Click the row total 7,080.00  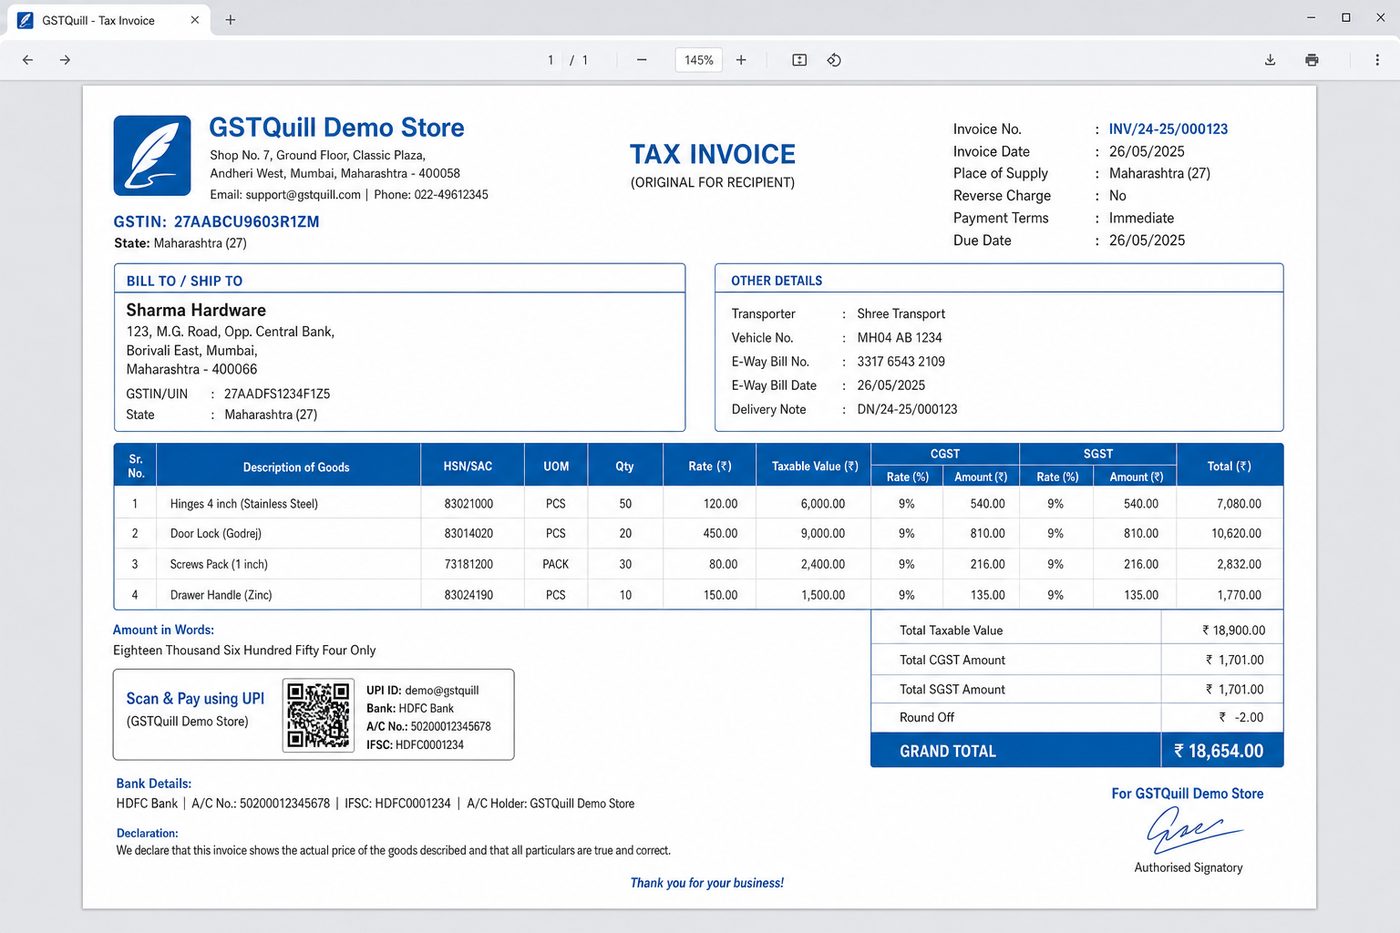pos(1239,504)
